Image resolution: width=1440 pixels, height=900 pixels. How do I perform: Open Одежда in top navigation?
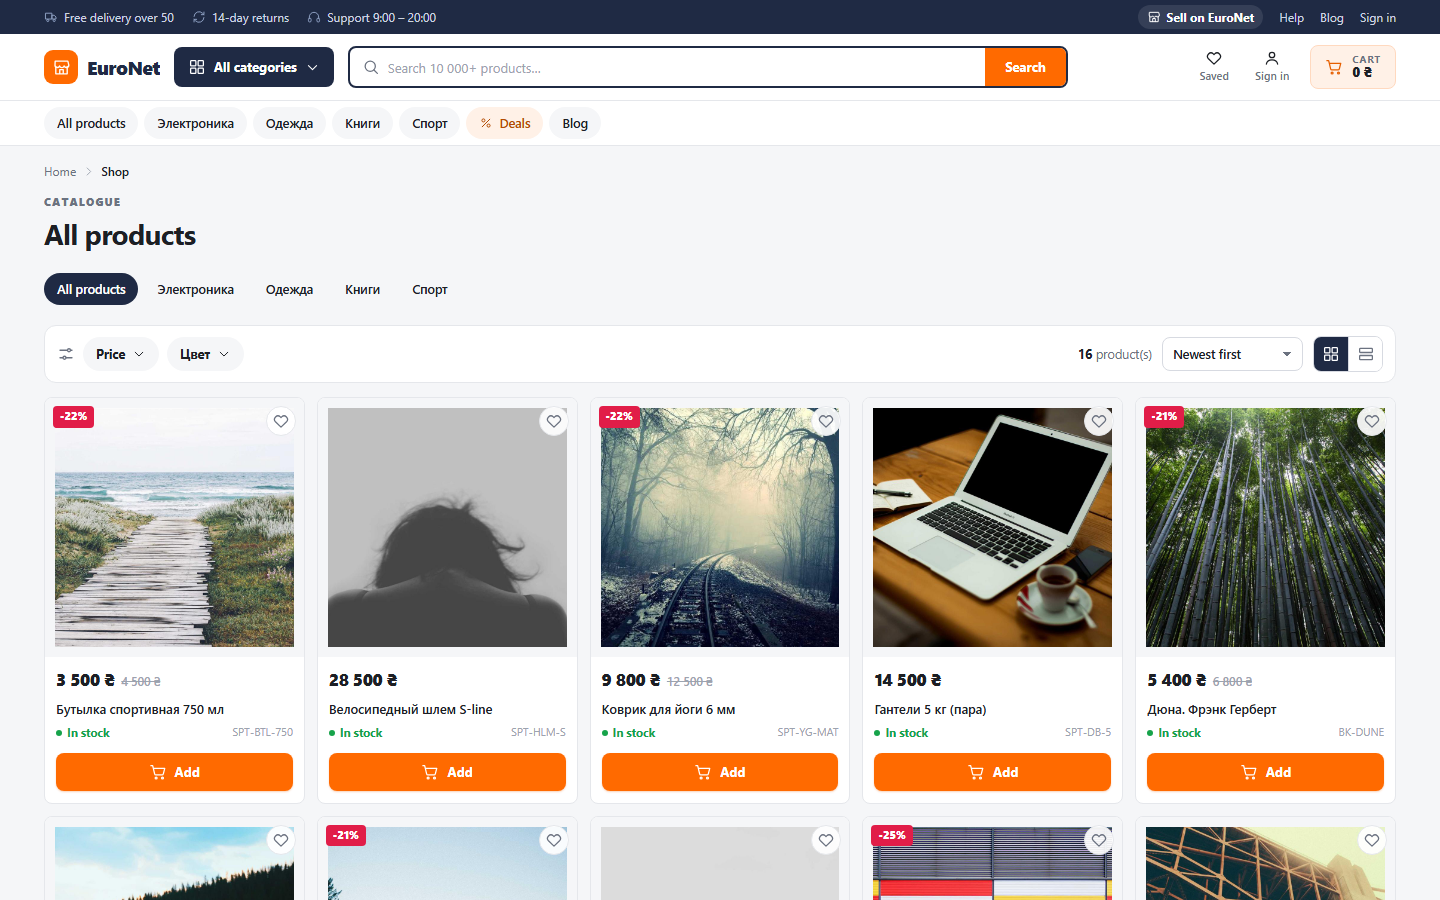[289, 123]
